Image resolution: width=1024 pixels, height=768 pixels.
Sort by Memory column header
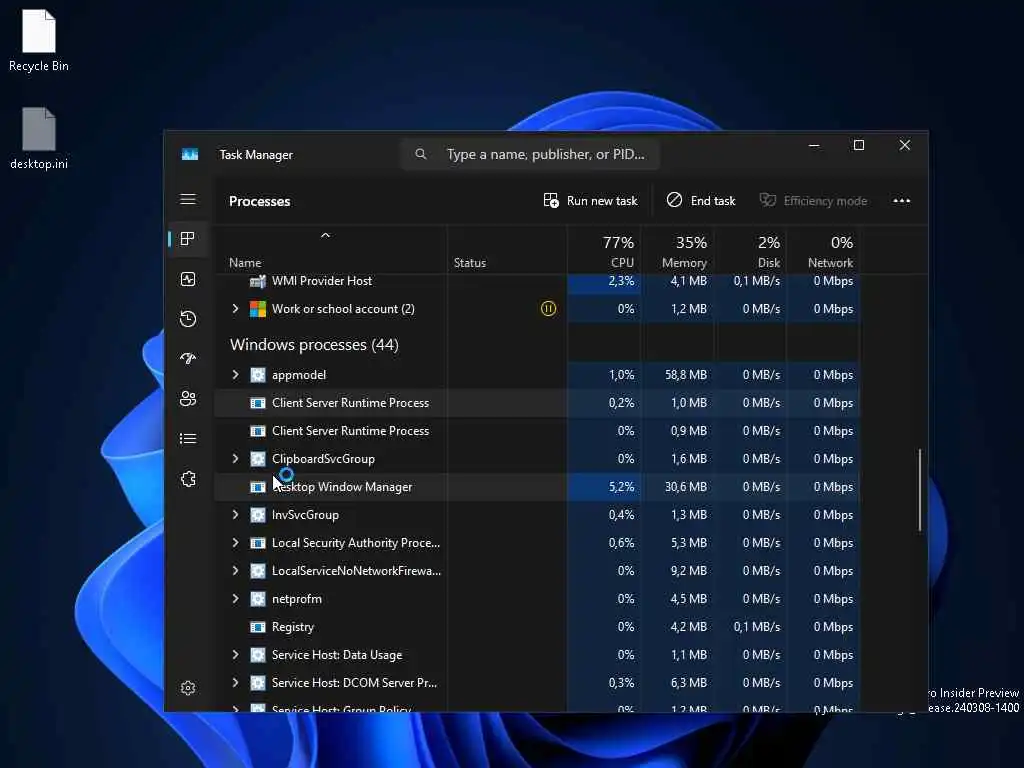coord(677,251)
